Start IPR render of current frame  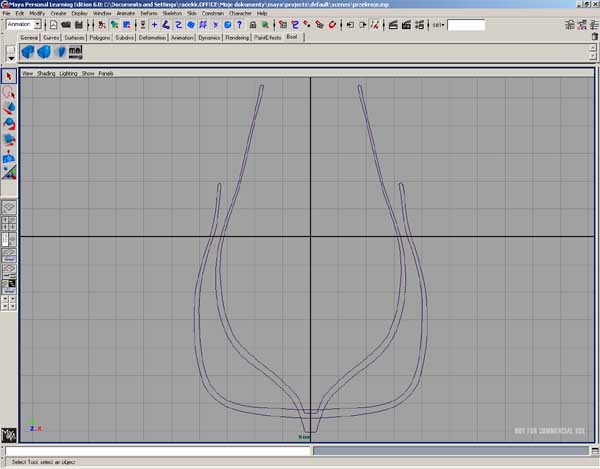click(406, 25)
